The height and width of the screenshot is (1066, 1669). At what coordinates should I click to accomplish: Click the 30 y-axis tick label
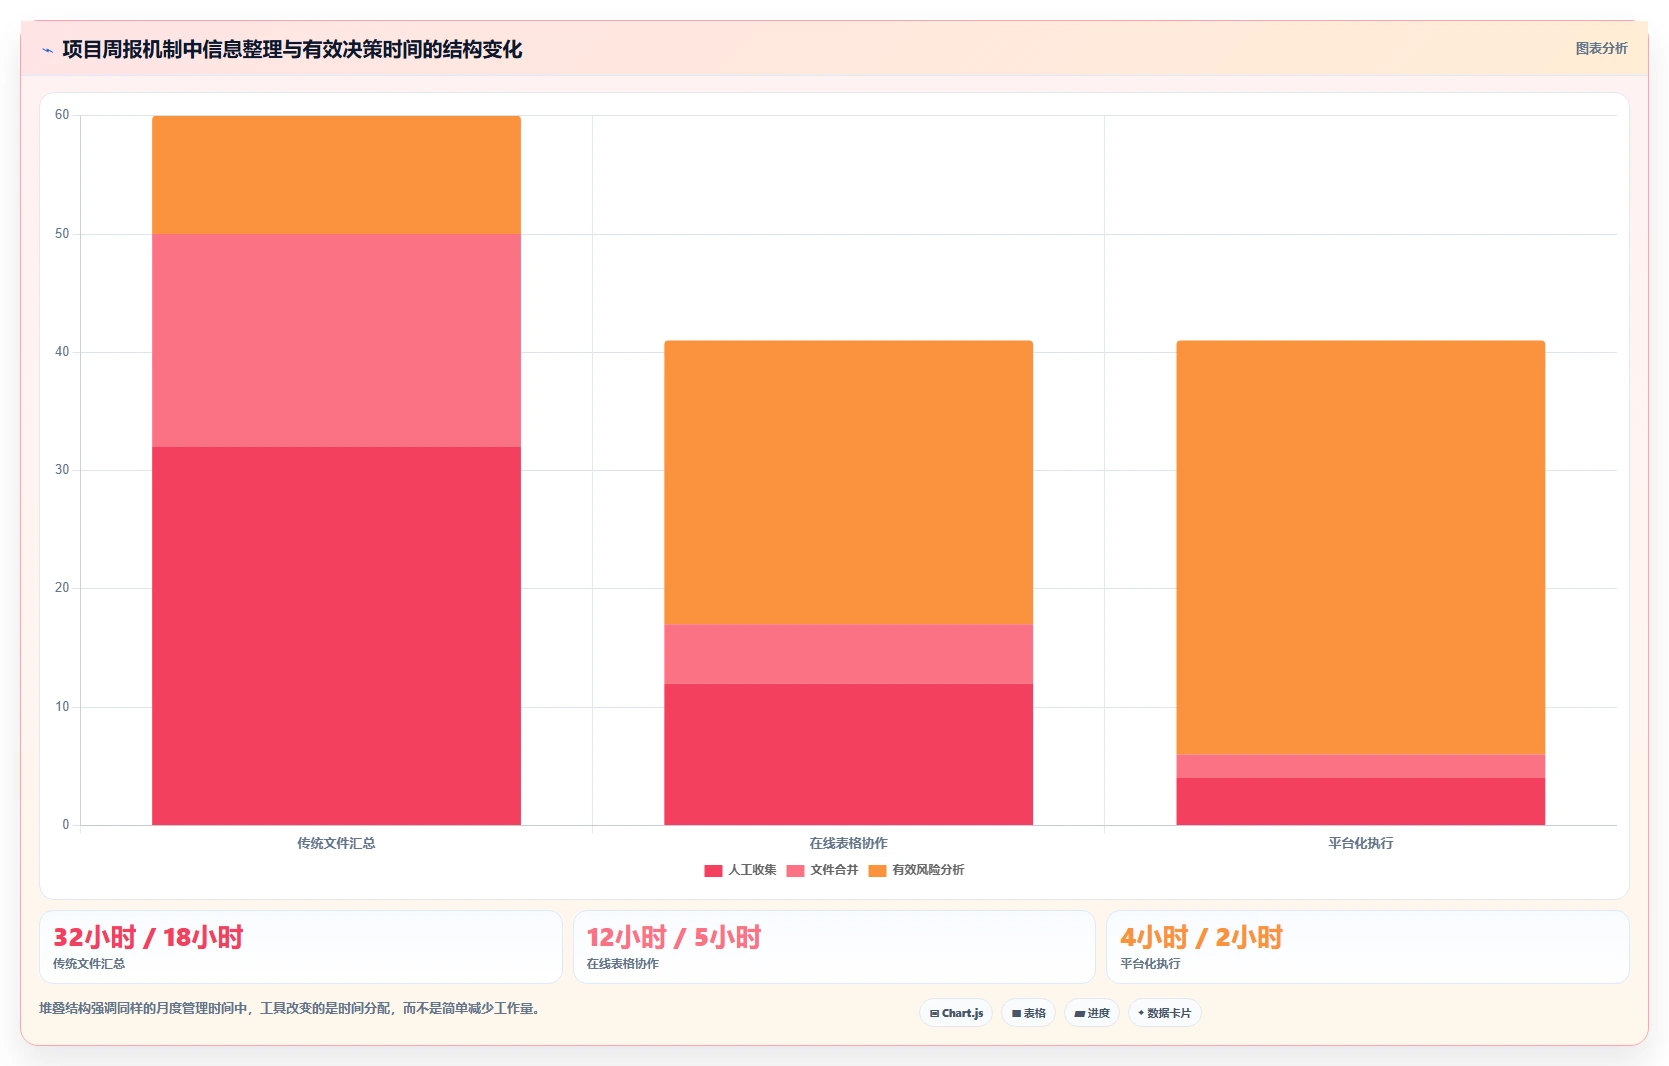(62, 470)
